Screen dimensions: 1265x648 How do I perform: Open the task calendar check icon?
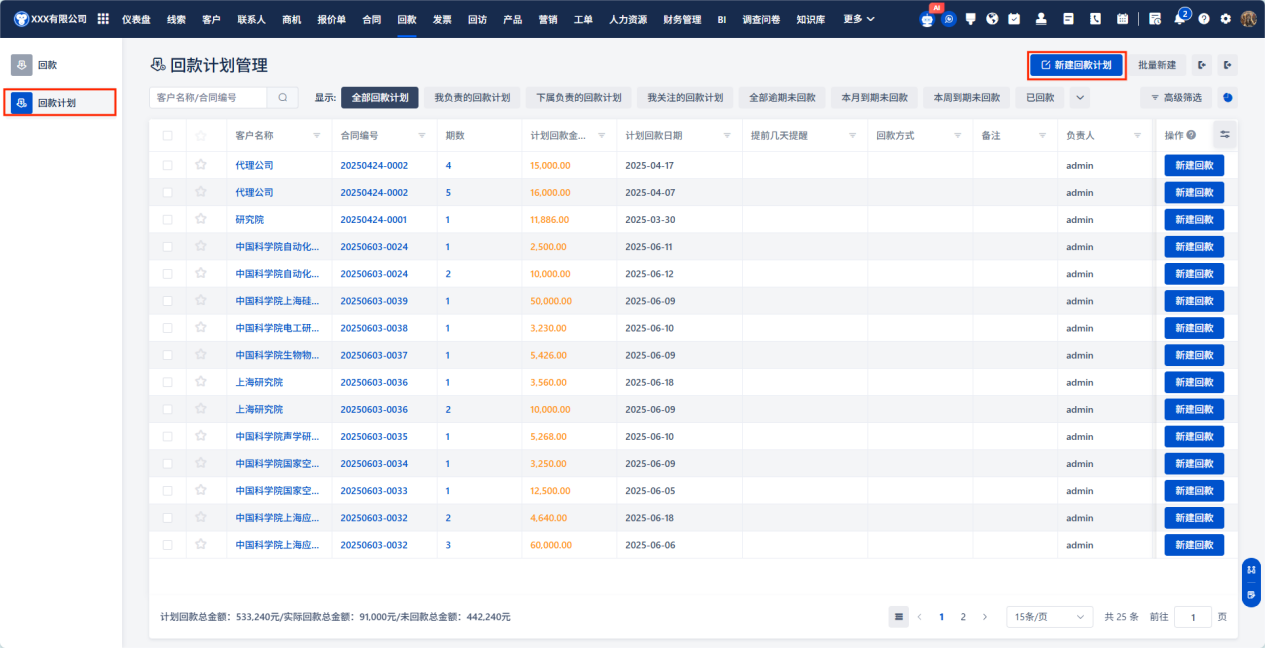pos(1014,19)
